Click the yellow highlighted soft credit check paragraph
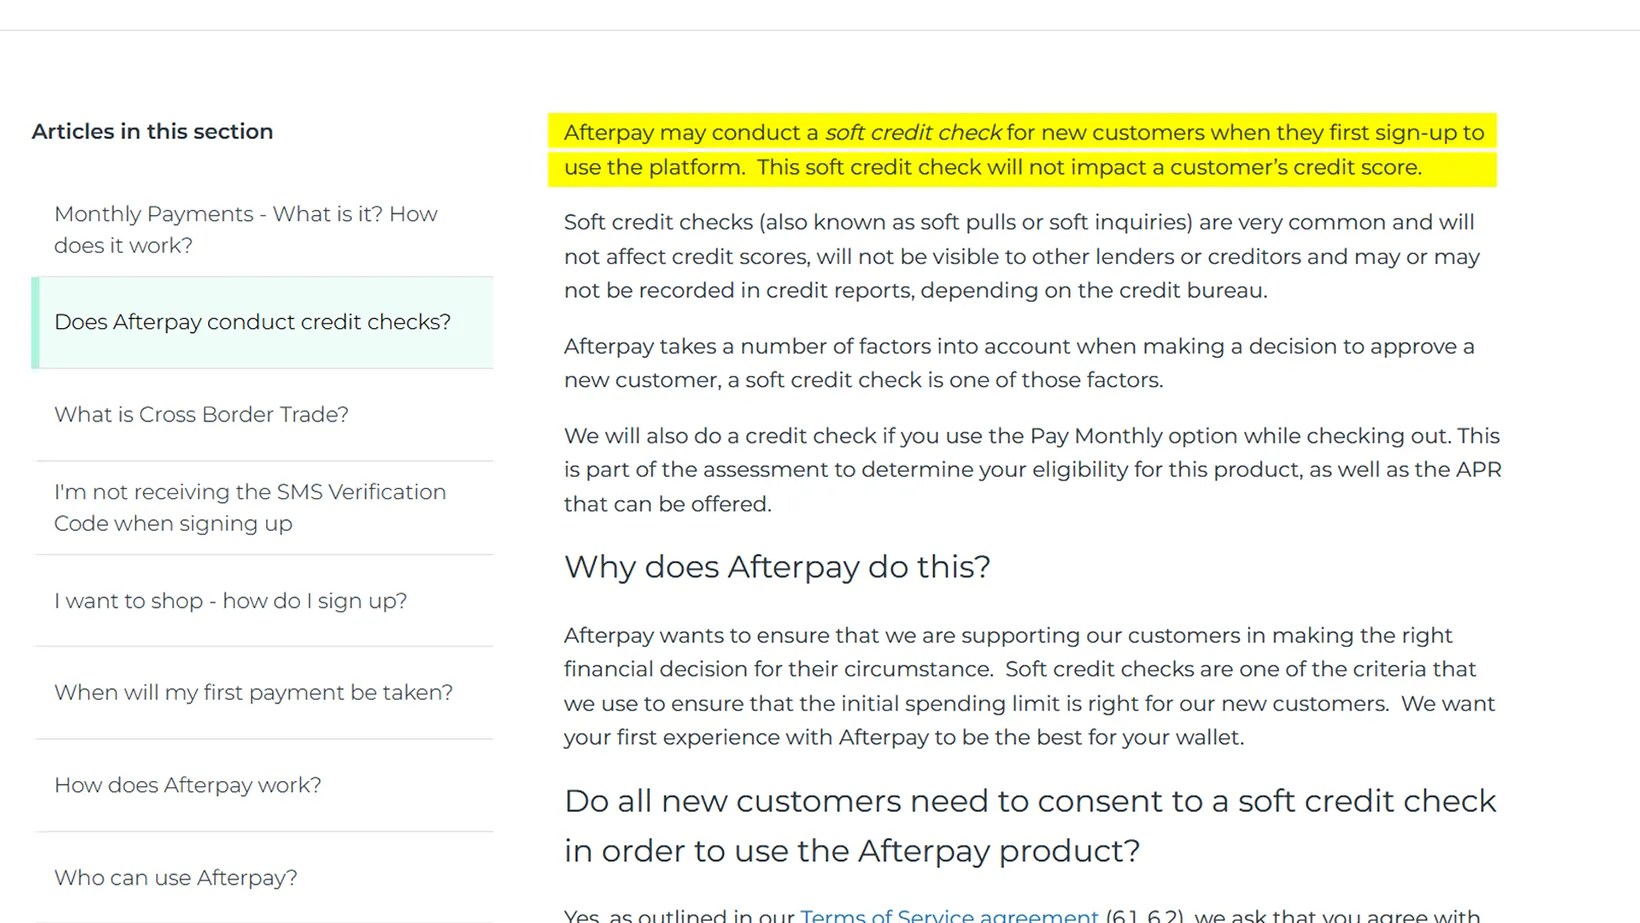This screenshot has width=1640, height=923. (1022, 150)
